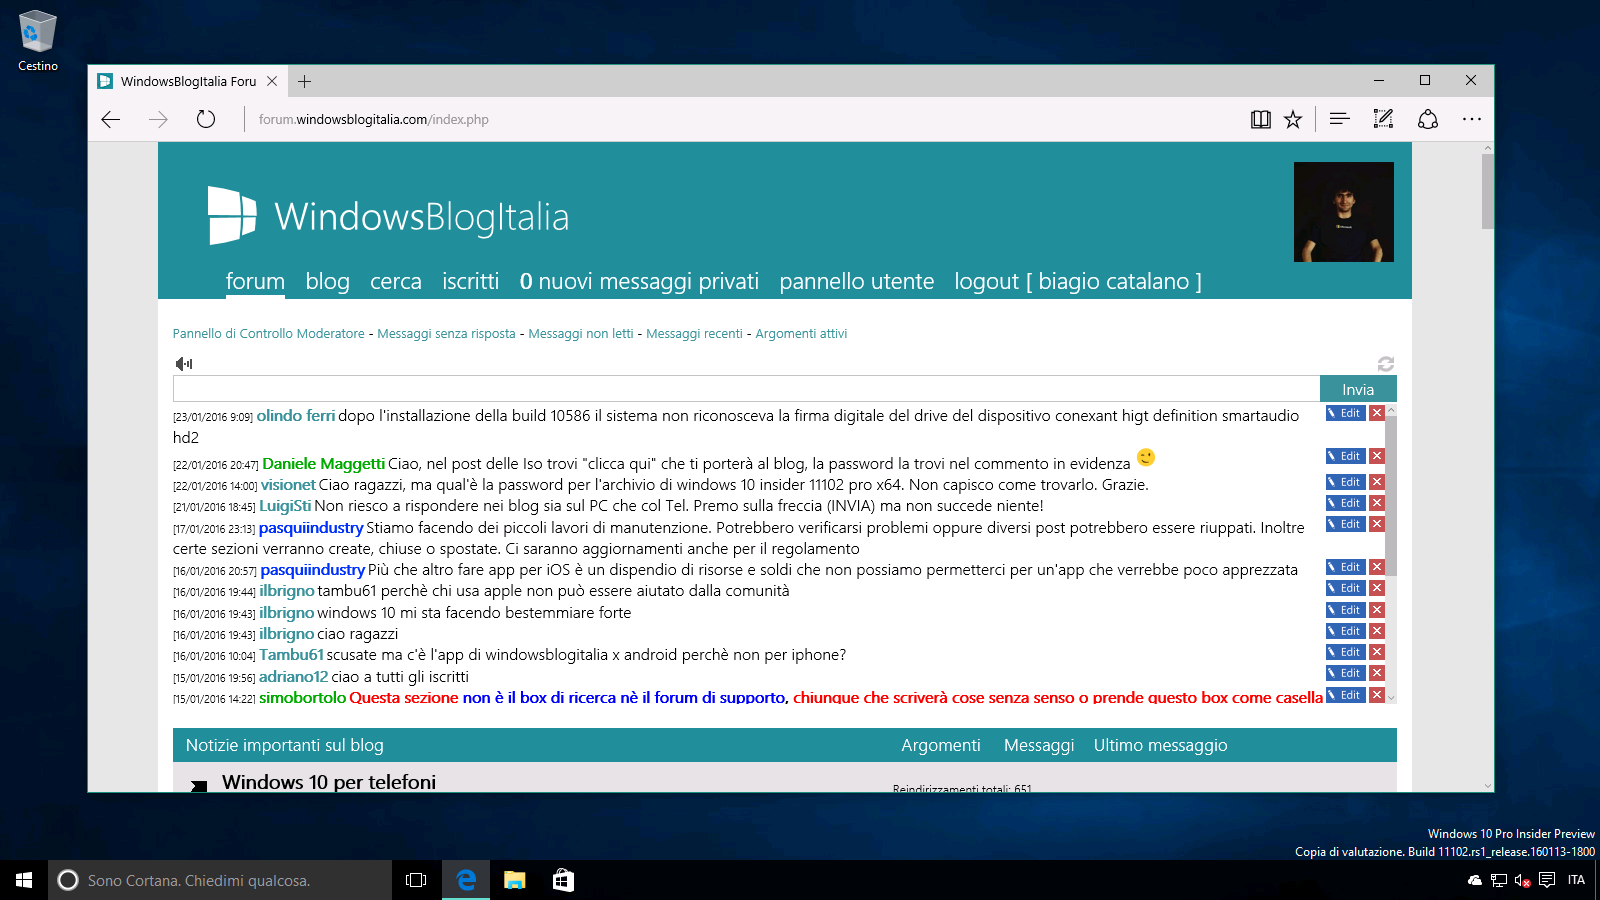This screenshot has height=900, width=1600.
Task: Open Share or notifications icon in Edge
Action: 1428,119
